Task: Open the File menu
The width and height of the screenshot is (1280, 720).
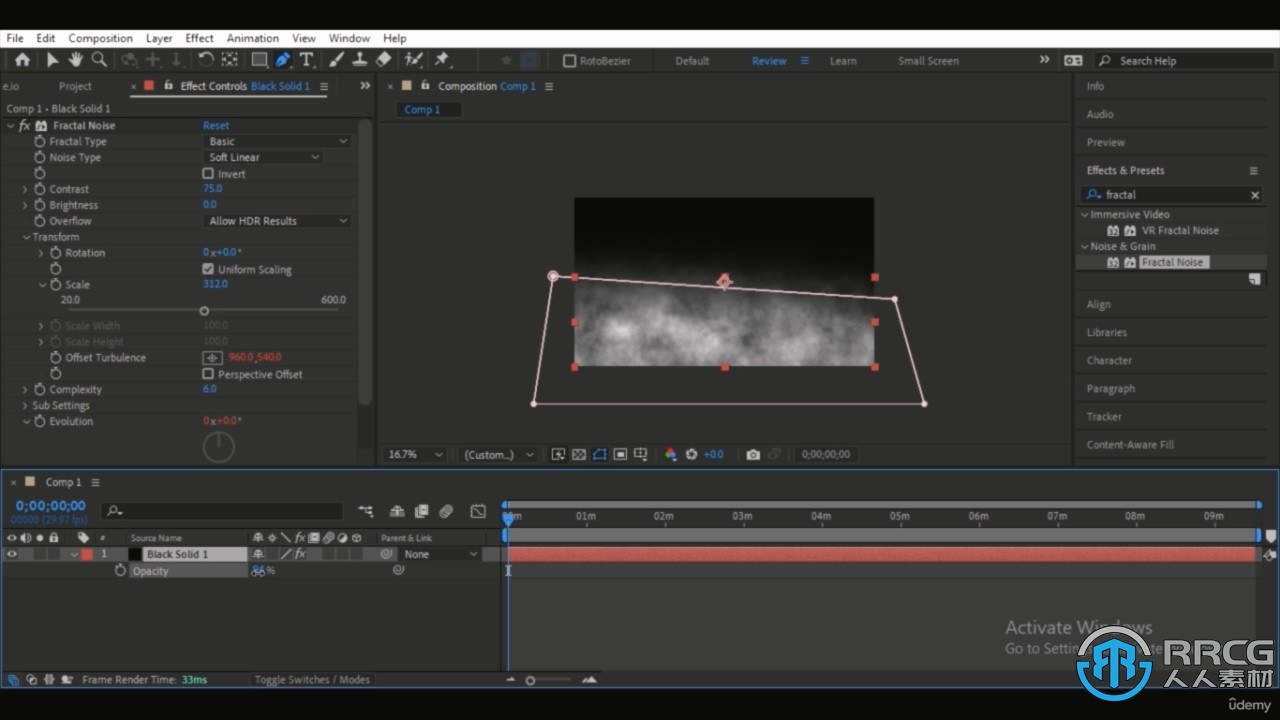Action: [15, 38]
